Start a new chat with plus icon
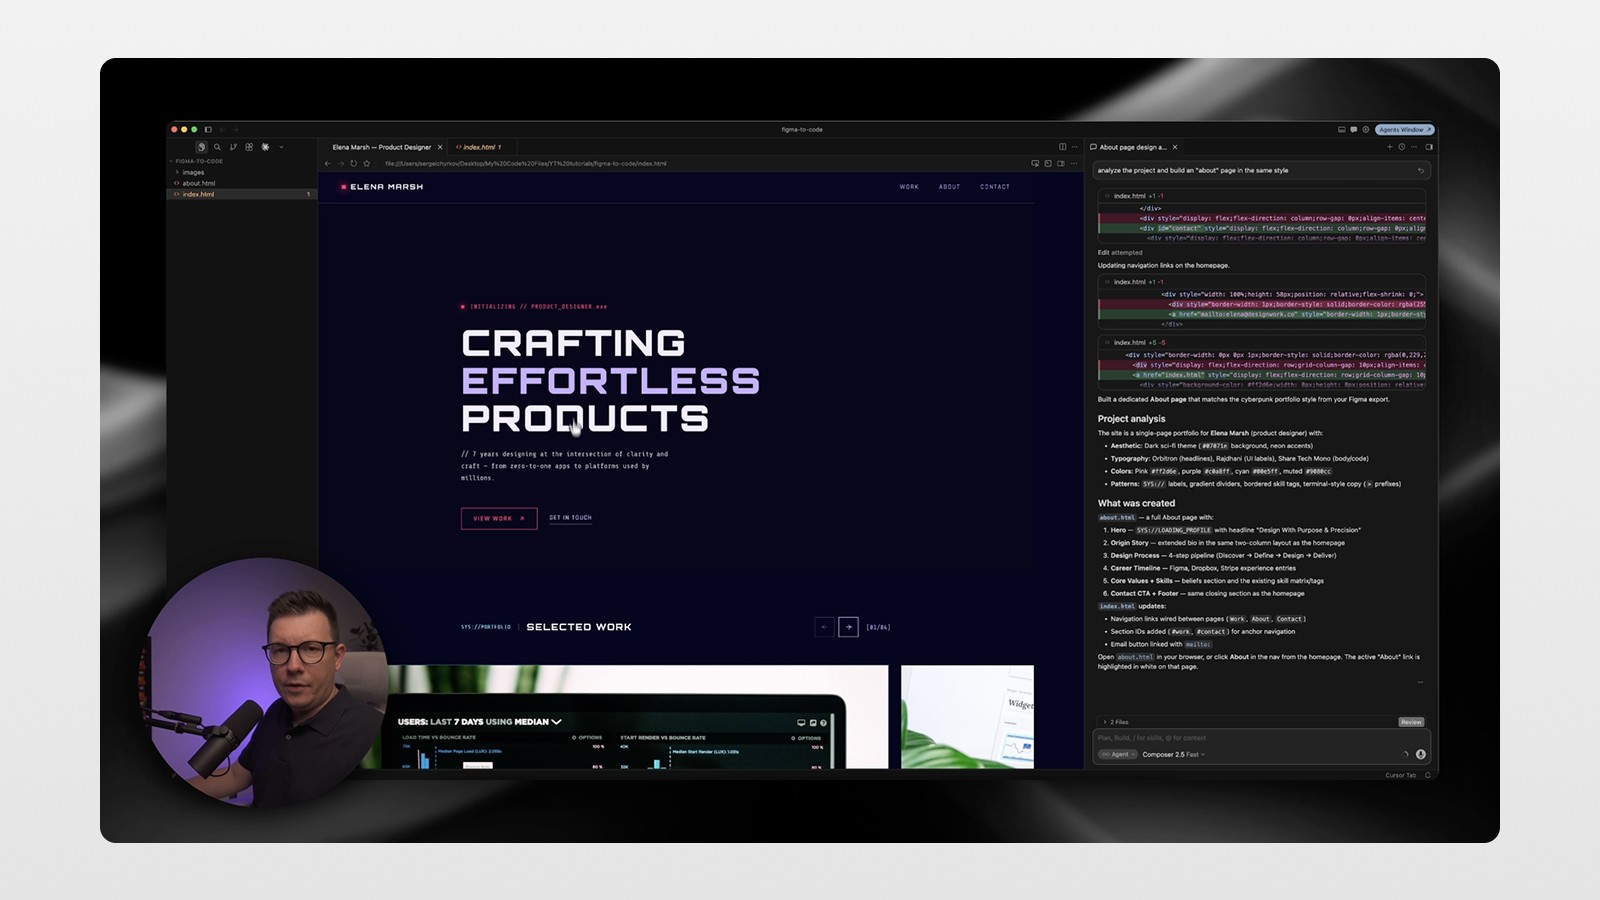The height and width of the screenshot is (900, 1600). pos(1389,147)
